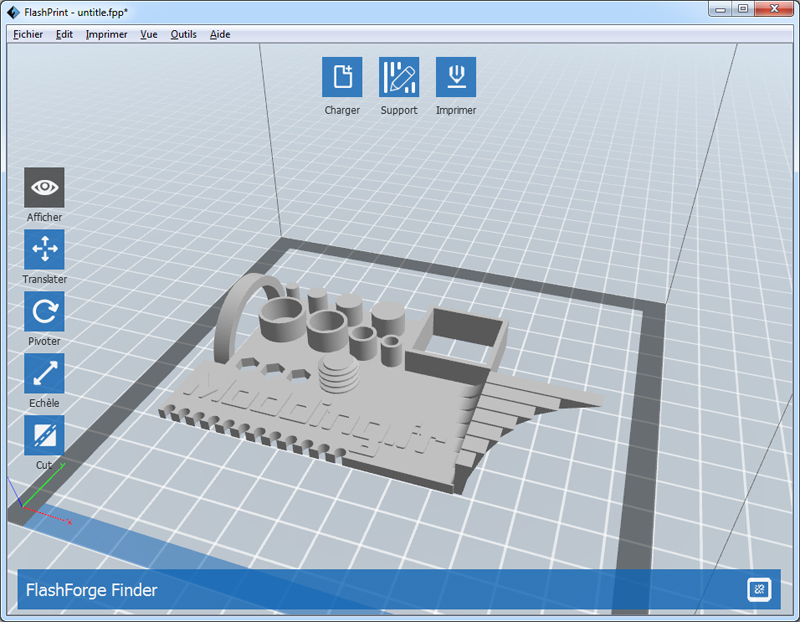The width and height of the screenshot is (800, 622).
Task: Open the Aide menu
Action: pos(220,34)
